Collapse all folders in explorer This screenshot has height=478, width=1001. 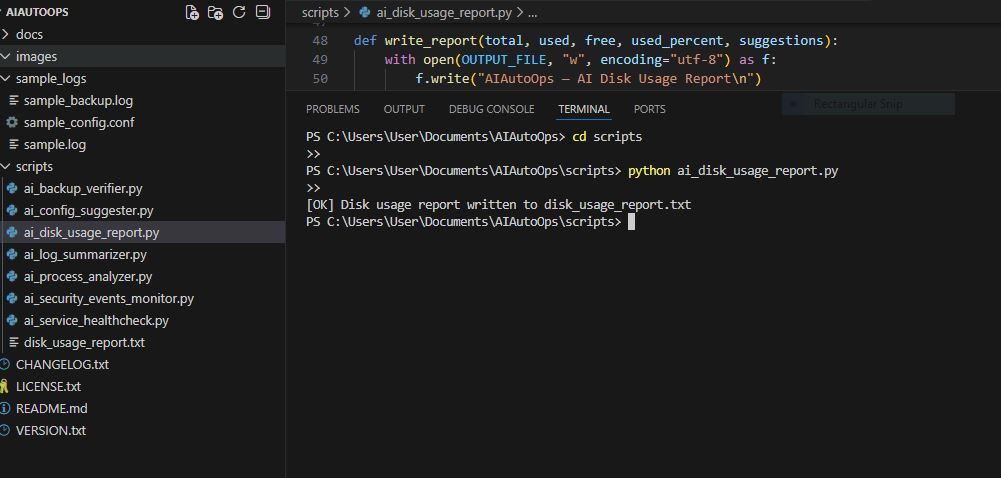(263, 12)
